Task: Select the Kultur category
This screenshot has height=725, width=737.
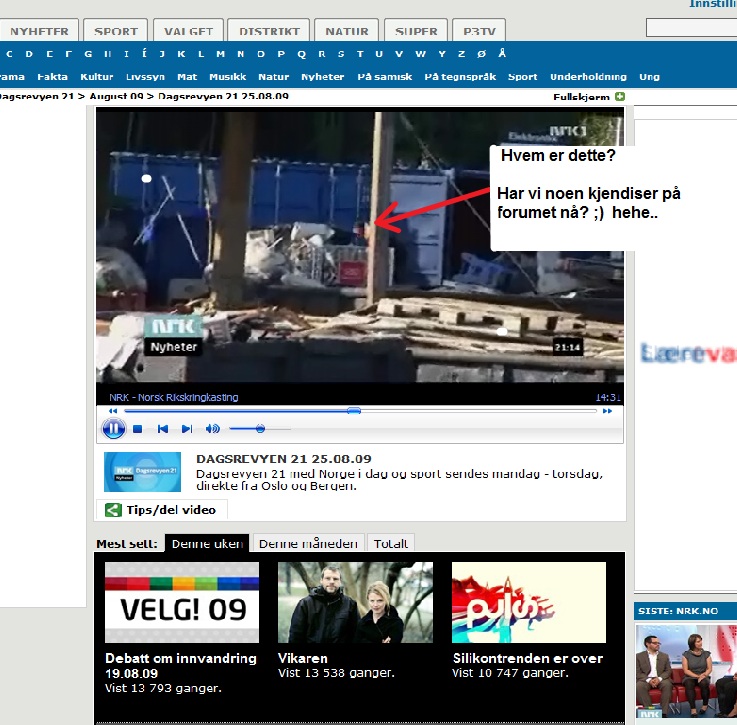Action: point(96,77)
